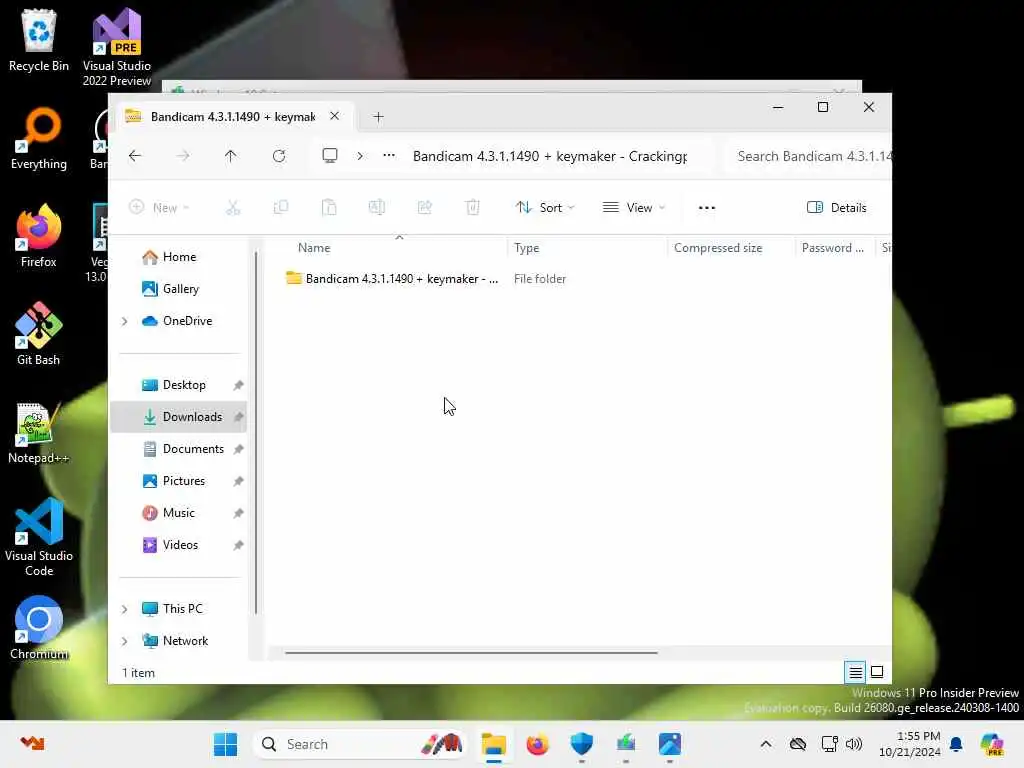Expand the Network tree node
Screen dimensions: 1024x768
[125, 641]
